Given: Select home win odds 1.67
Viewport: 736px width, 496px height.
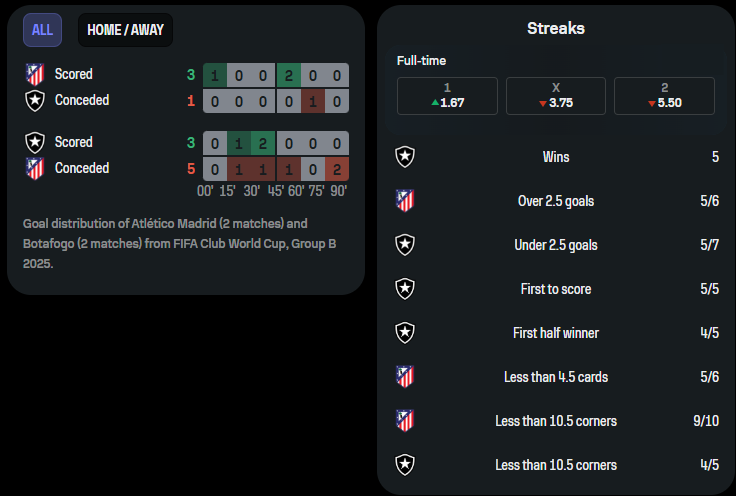Looking at the screenshot, I should (x=447, y=96).
